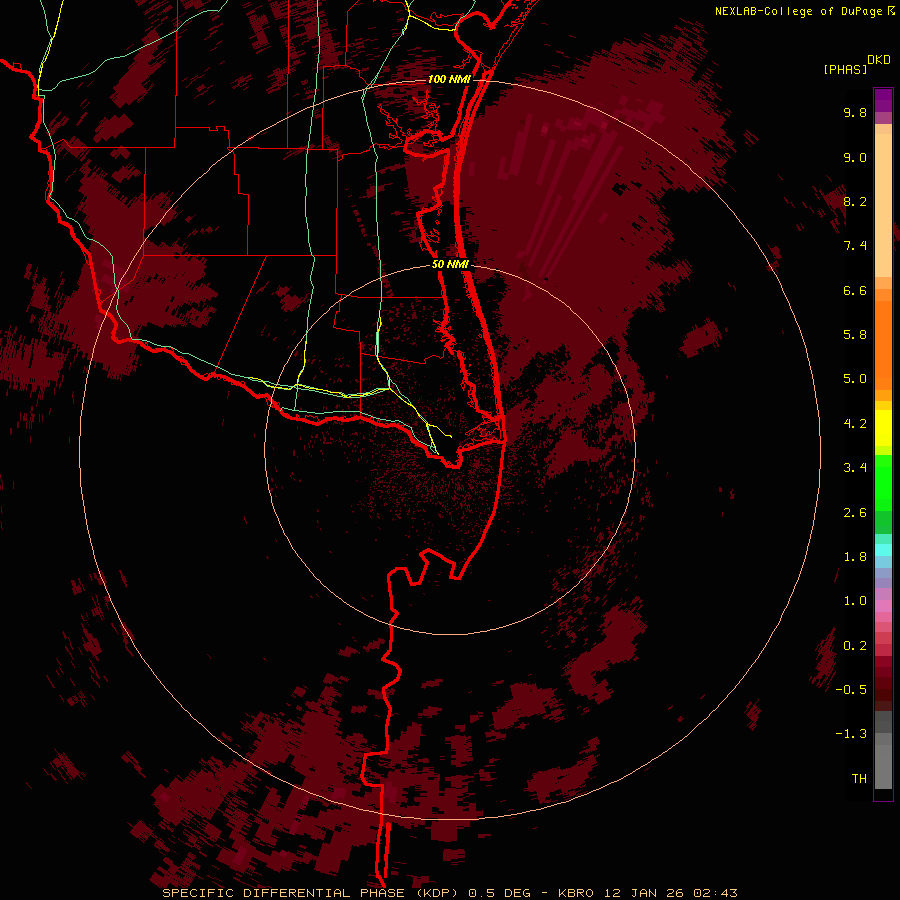
Task: Click the 12 JAN 26 date text
Action: (x=645, y=893)
